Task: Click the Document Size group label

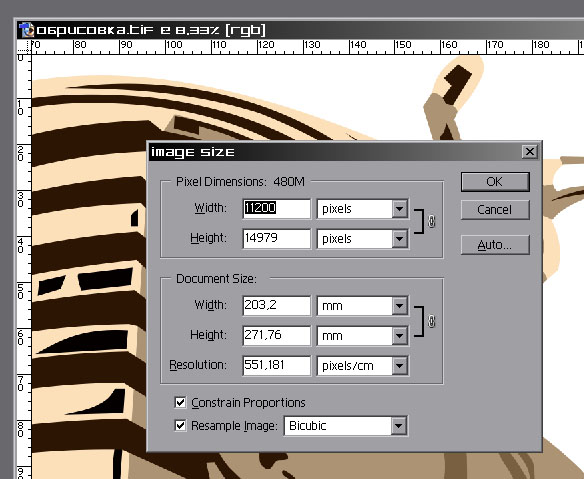Action: pyautogui.click(x=216, y=279)
